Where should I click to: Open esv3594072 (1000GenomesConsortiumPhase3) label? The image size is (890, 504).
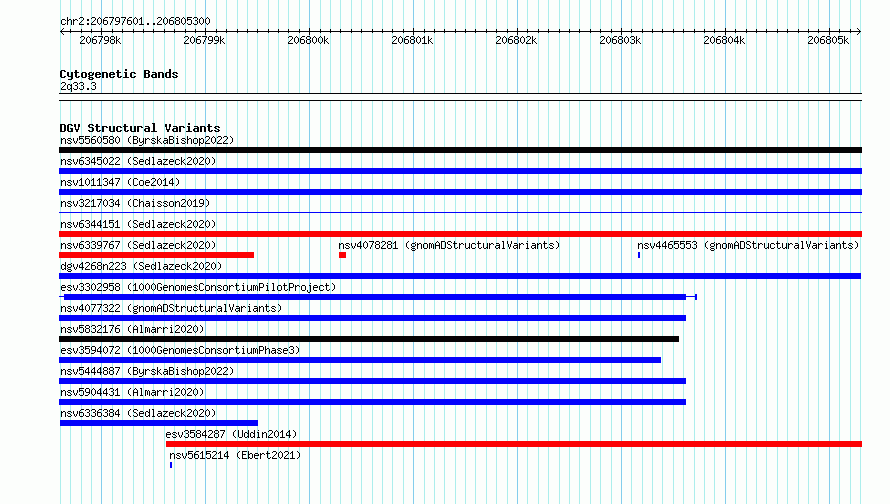180,350
